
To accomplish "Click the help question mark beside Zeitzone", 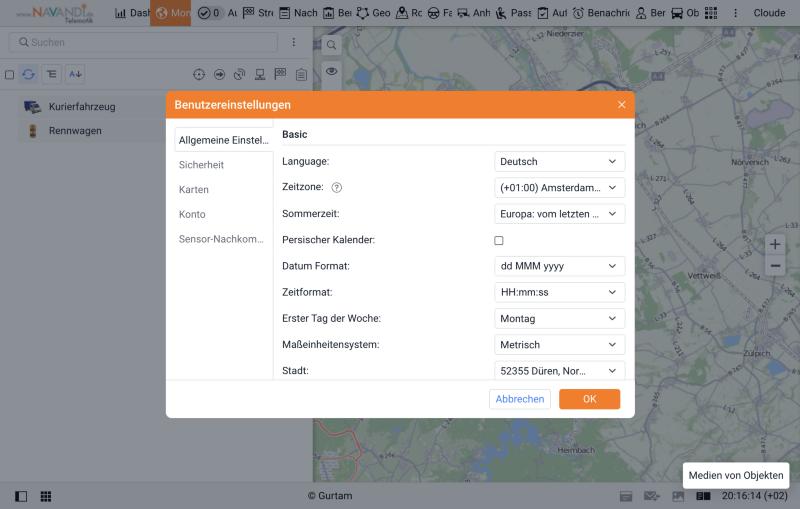I will tap(336, 188).
